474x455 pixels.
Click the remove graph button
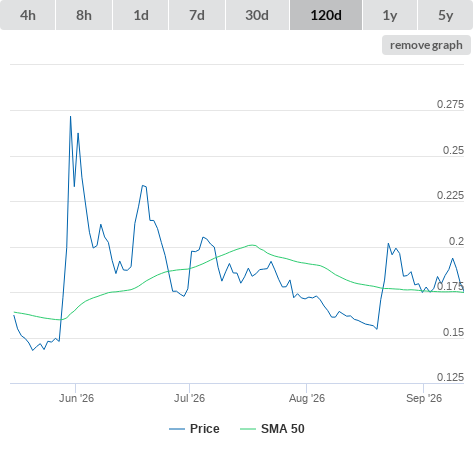coord(426,45)
